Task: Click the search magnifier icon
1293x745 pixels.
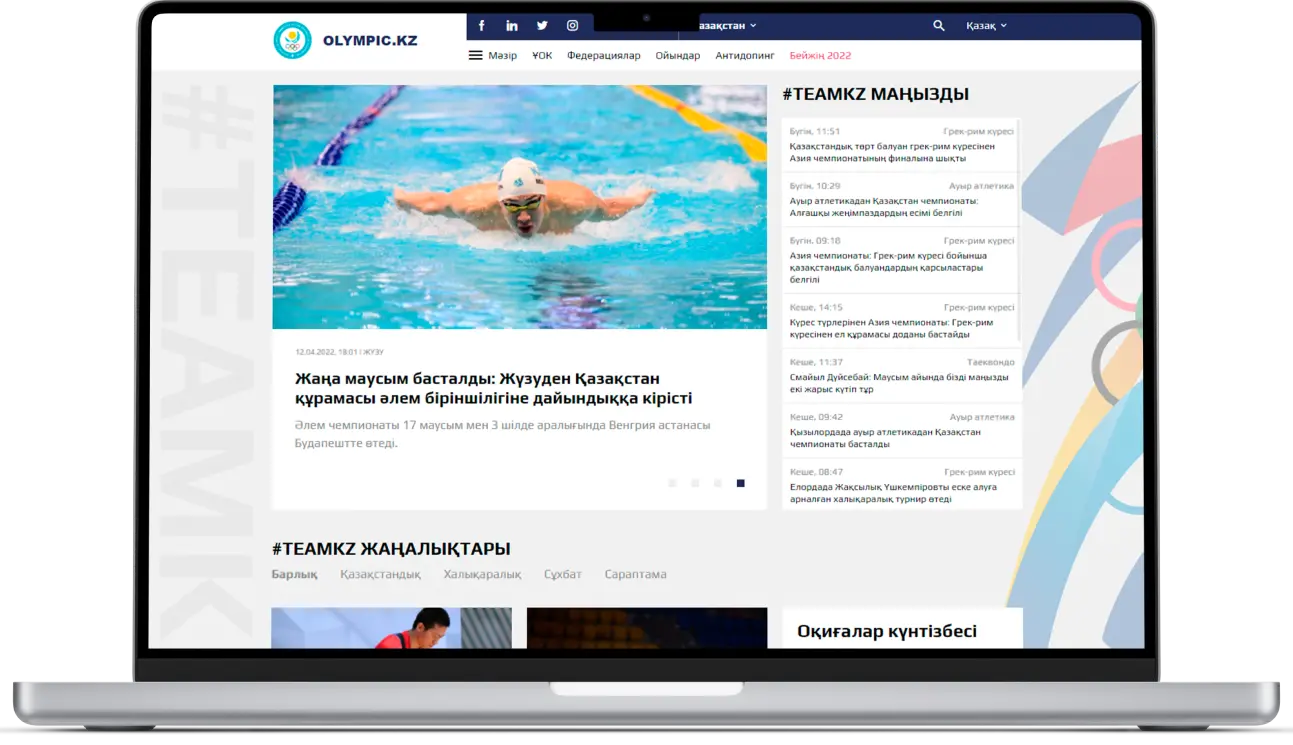Action: click(x=939, y=26)
